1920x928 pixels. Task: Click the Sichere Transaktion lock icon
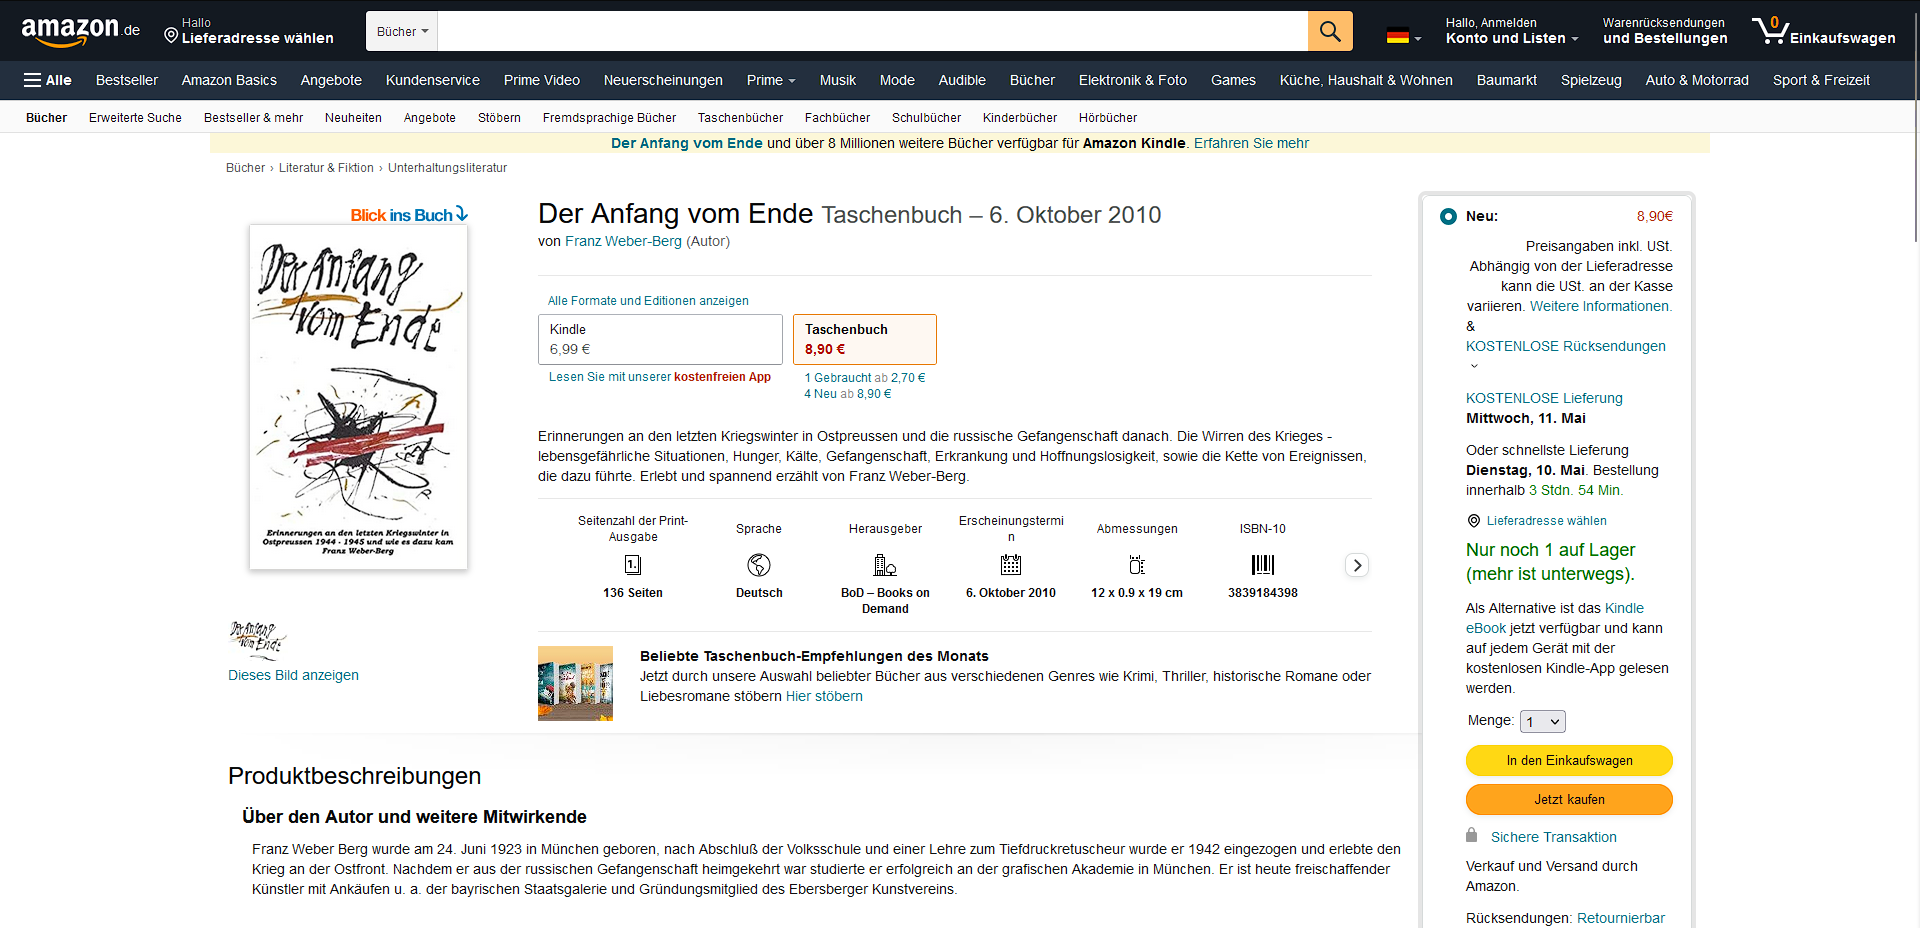tap(1471, 835)
